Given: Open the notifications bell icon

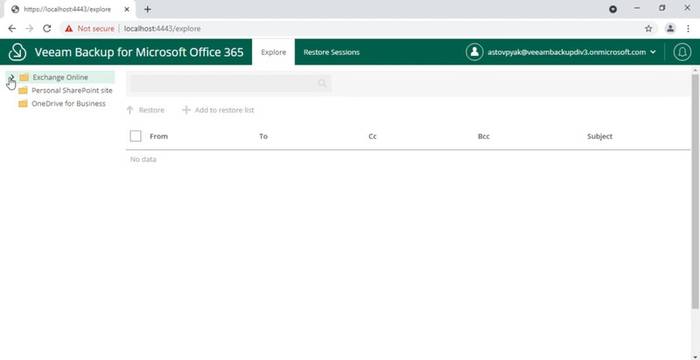Looking at the screenshot, I should (x=682, y=52).
